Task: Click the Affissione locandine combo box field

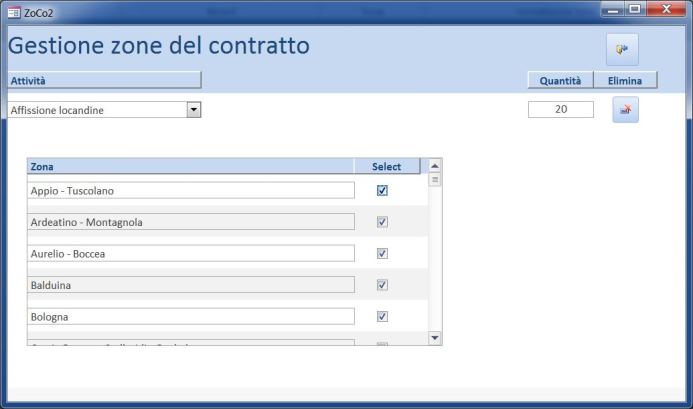Action: coord(104,110)
